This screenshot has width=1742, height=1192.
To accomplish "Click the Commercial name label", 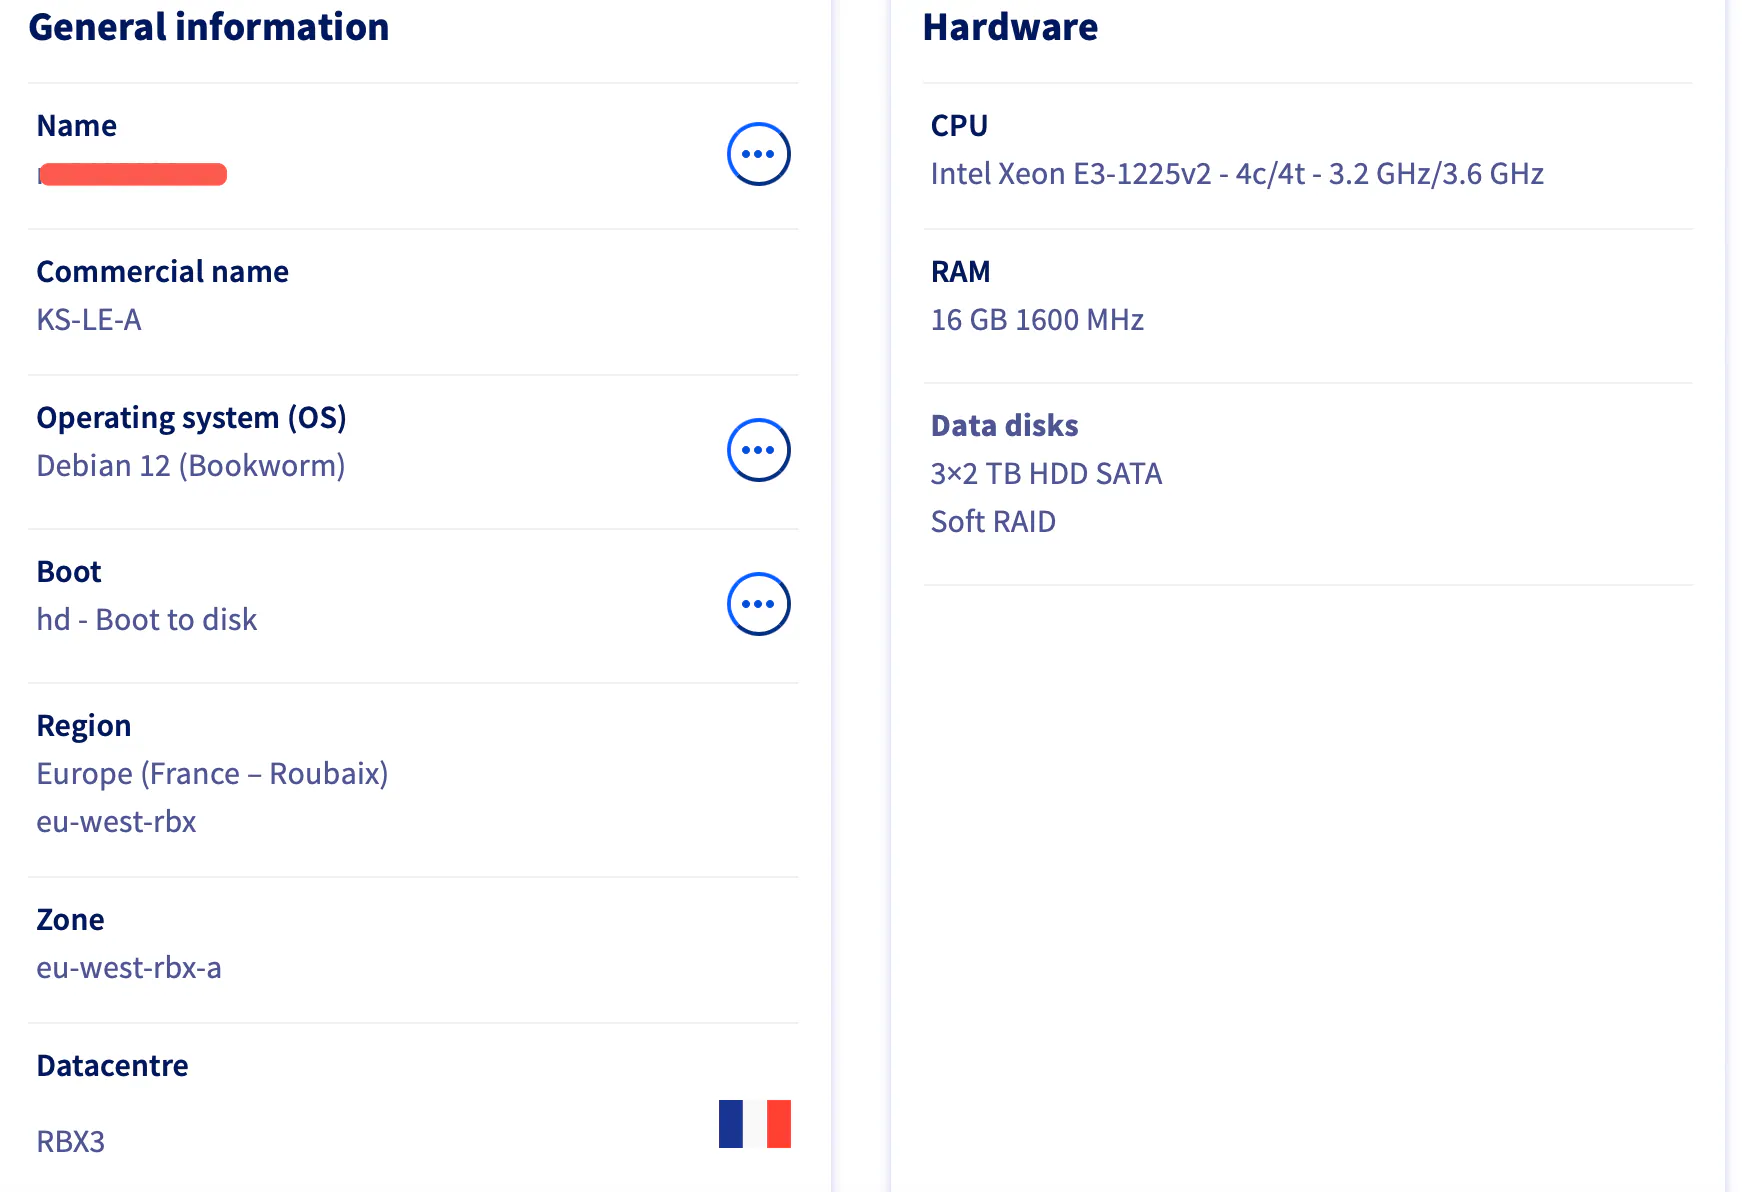I will 162,272.
